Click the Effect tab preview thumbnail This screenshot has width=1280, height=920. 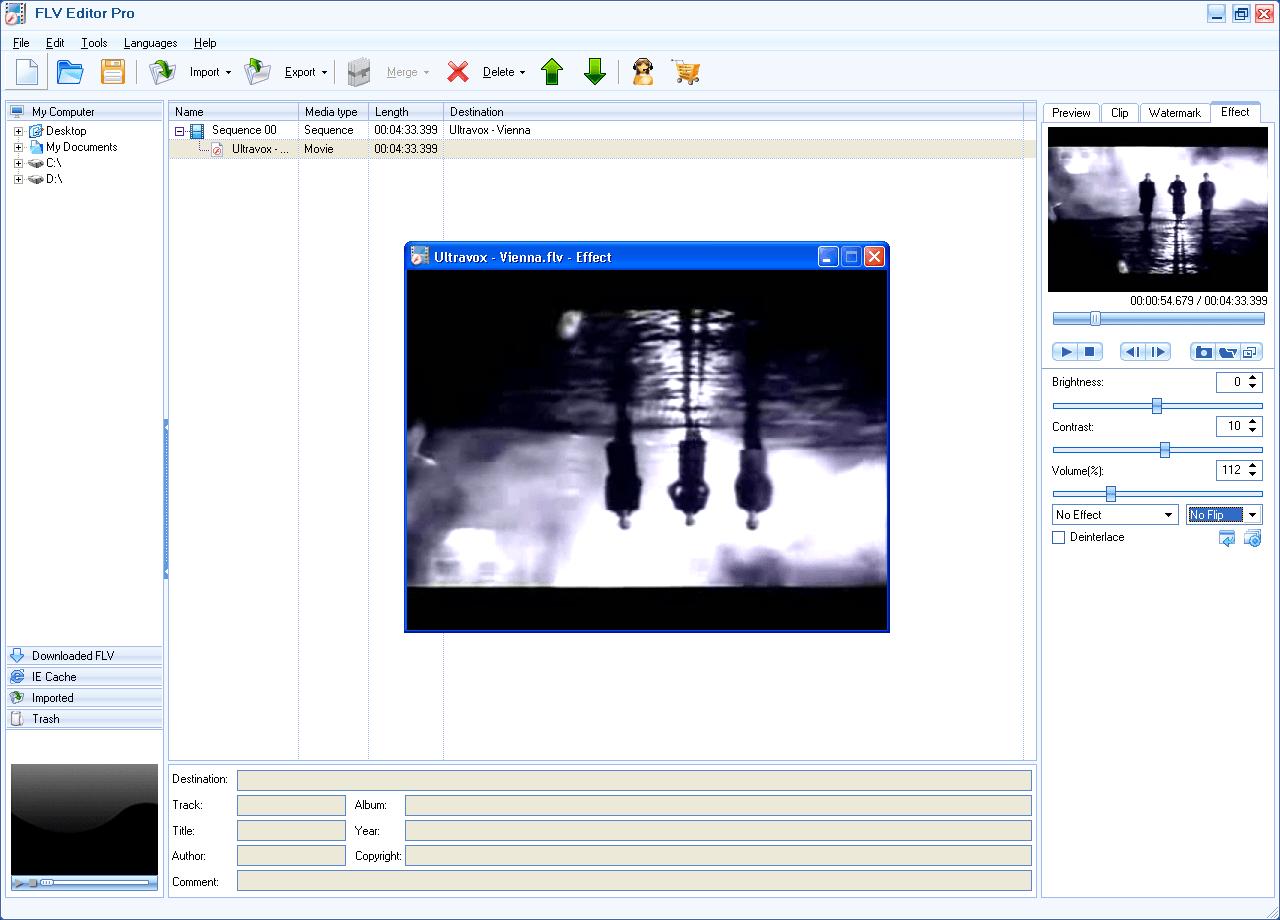[x=1158, y=209]
